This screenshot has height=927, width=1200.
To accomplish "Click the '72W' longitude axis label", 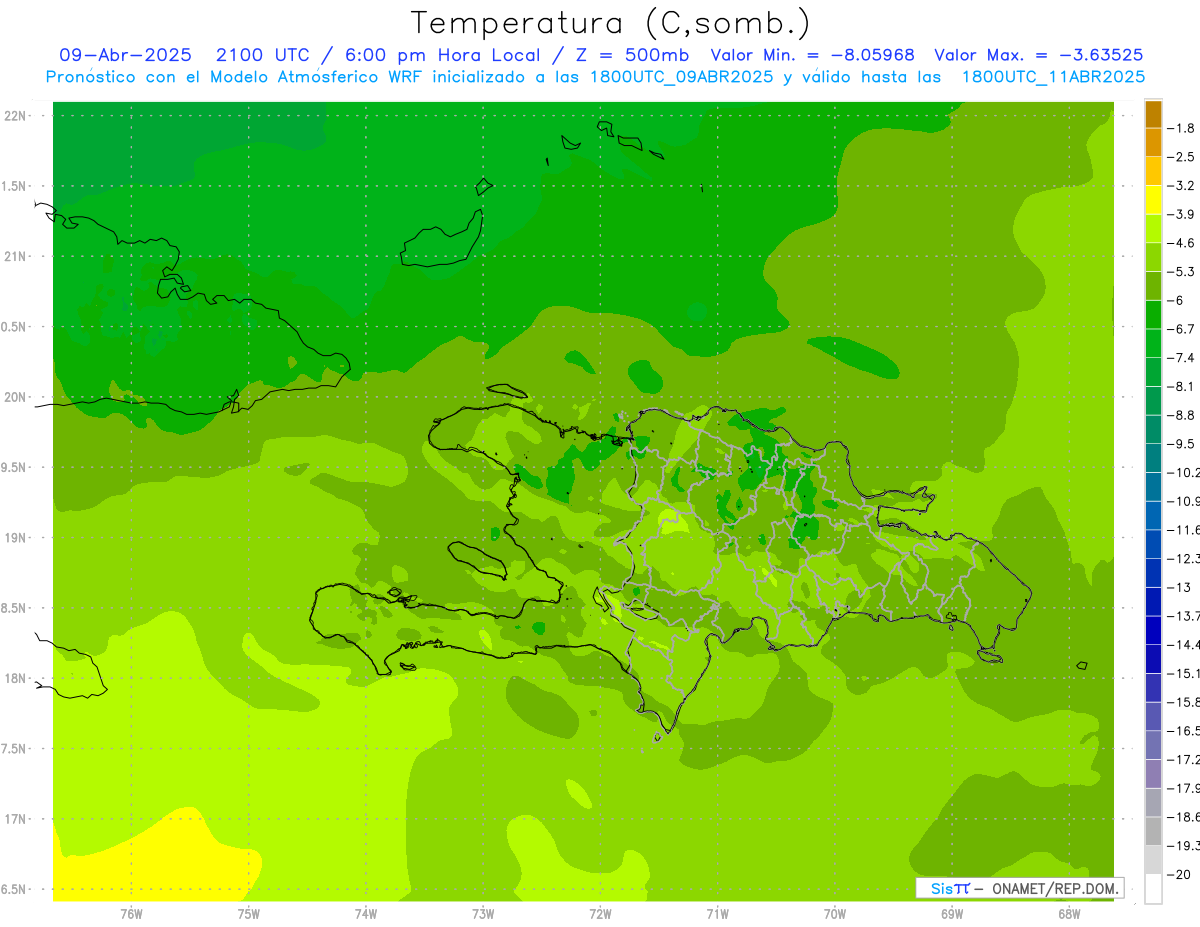I will point(600,914).
